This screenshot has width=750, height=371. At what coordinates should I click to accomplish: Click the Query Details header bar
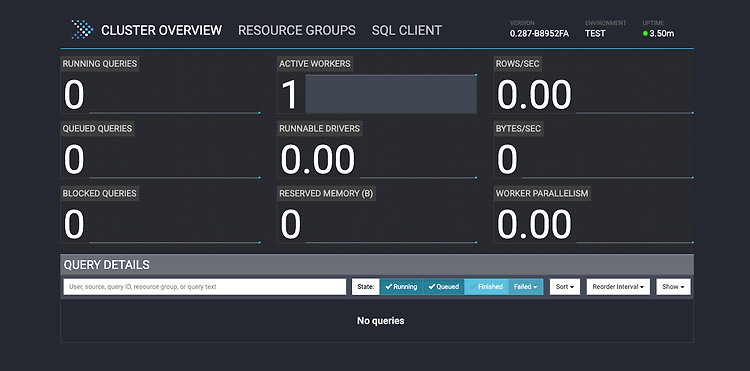[377, 265]
